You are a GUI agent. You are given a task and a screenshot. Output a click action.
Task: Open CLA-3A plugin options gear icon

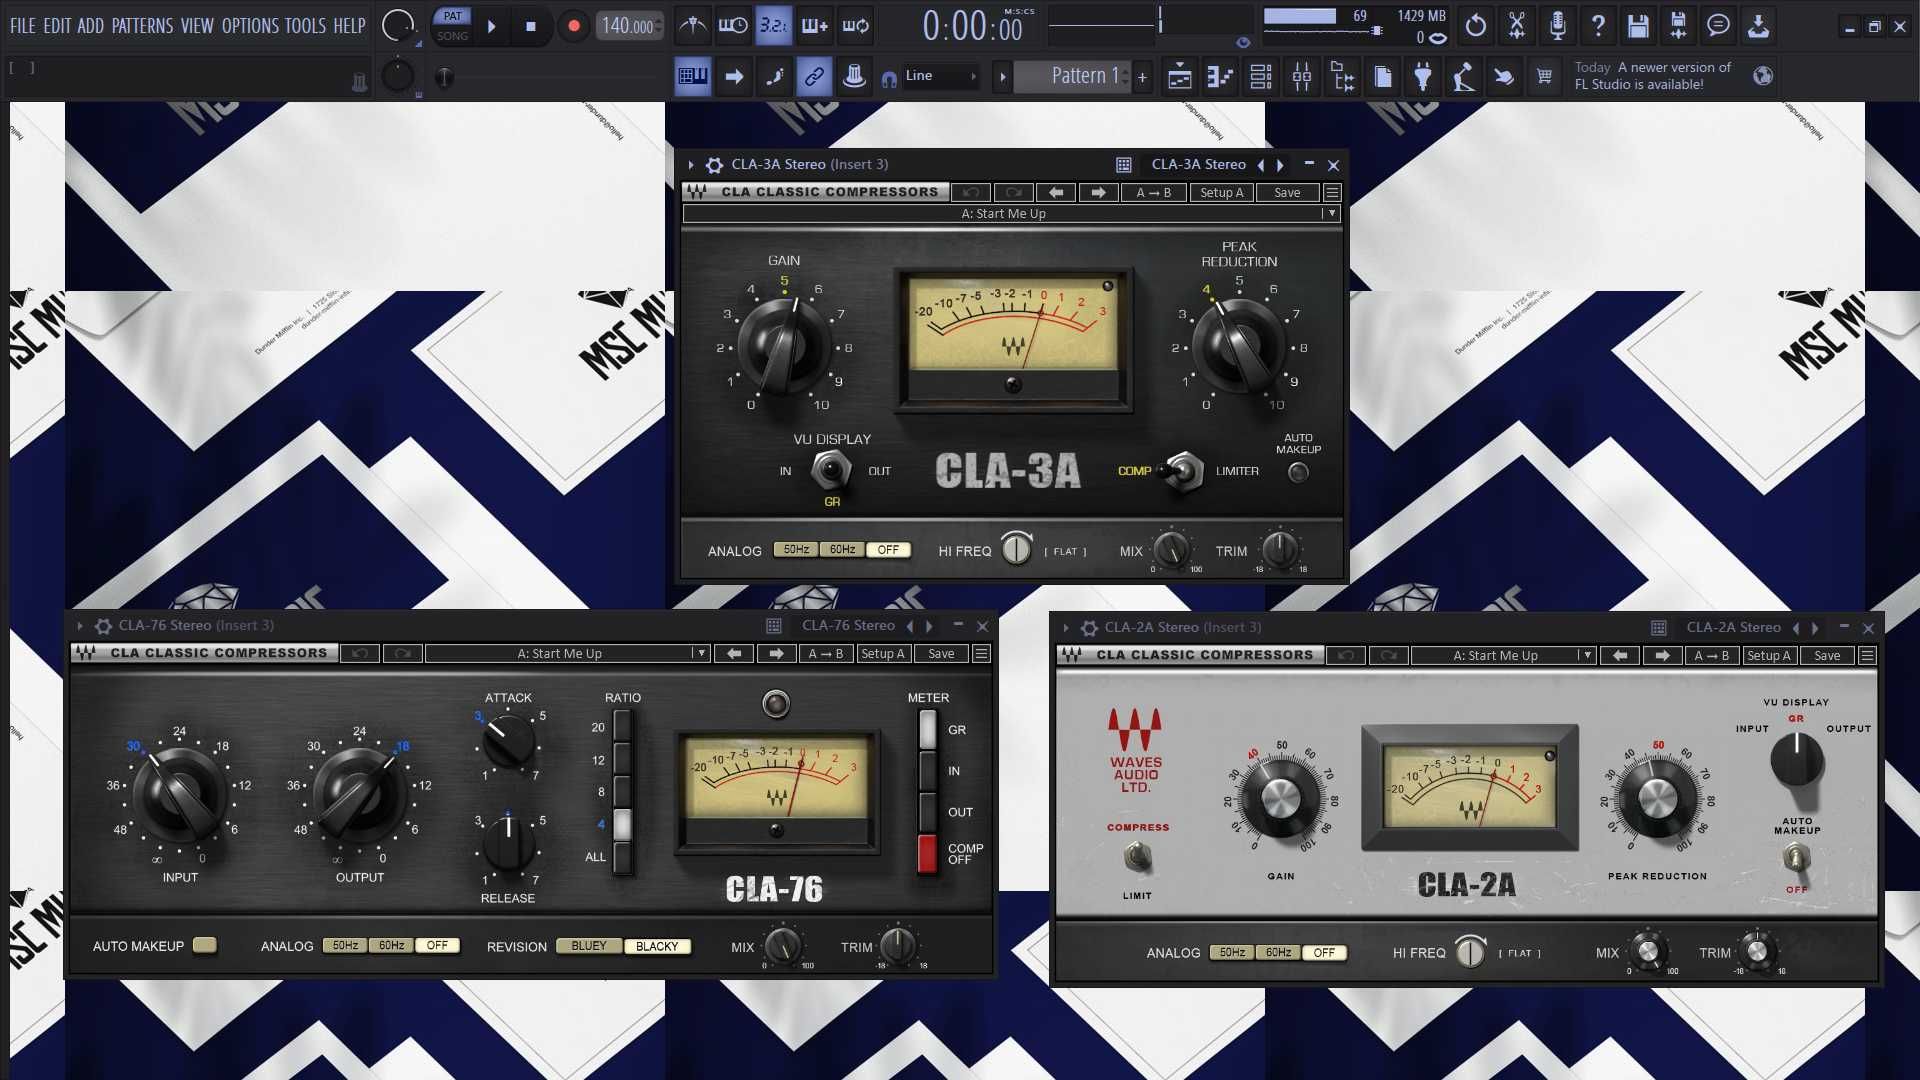714,165
